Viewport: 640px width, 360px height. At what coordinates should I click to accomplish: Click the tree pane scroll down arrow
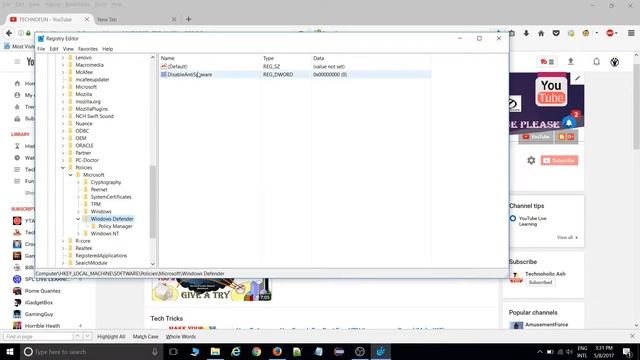click(153, 264)
